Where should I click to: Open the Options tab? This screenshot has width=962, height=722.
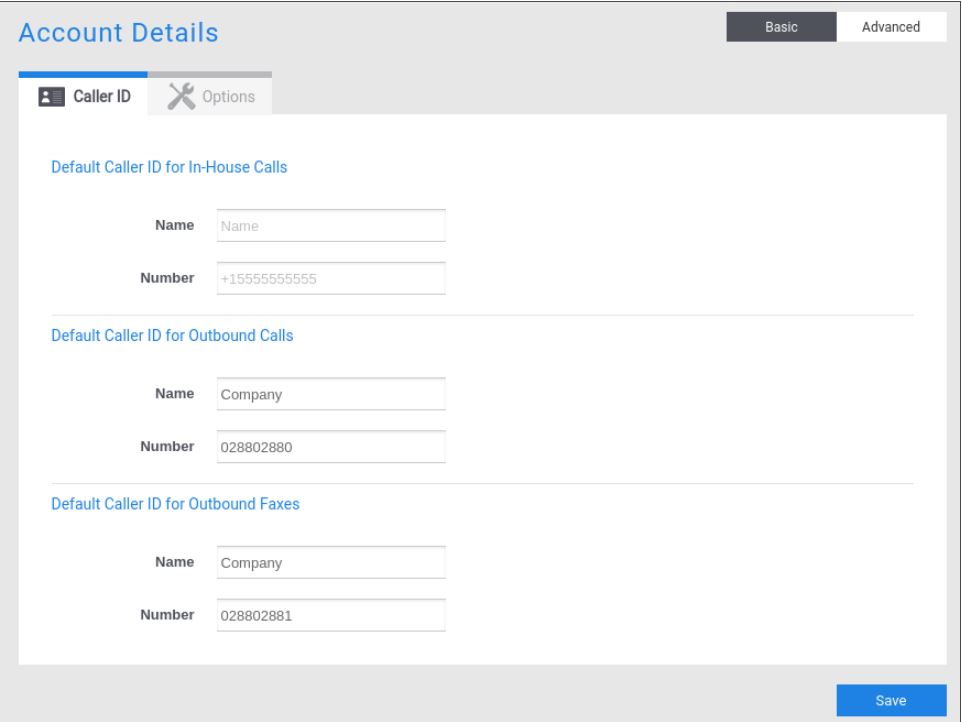pos(210,97)
